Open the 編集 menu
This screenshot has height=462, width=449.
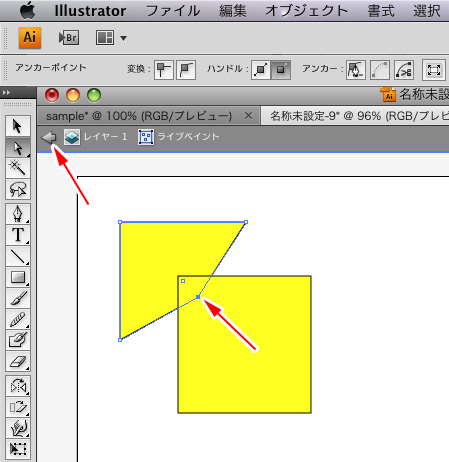[233, 11]
